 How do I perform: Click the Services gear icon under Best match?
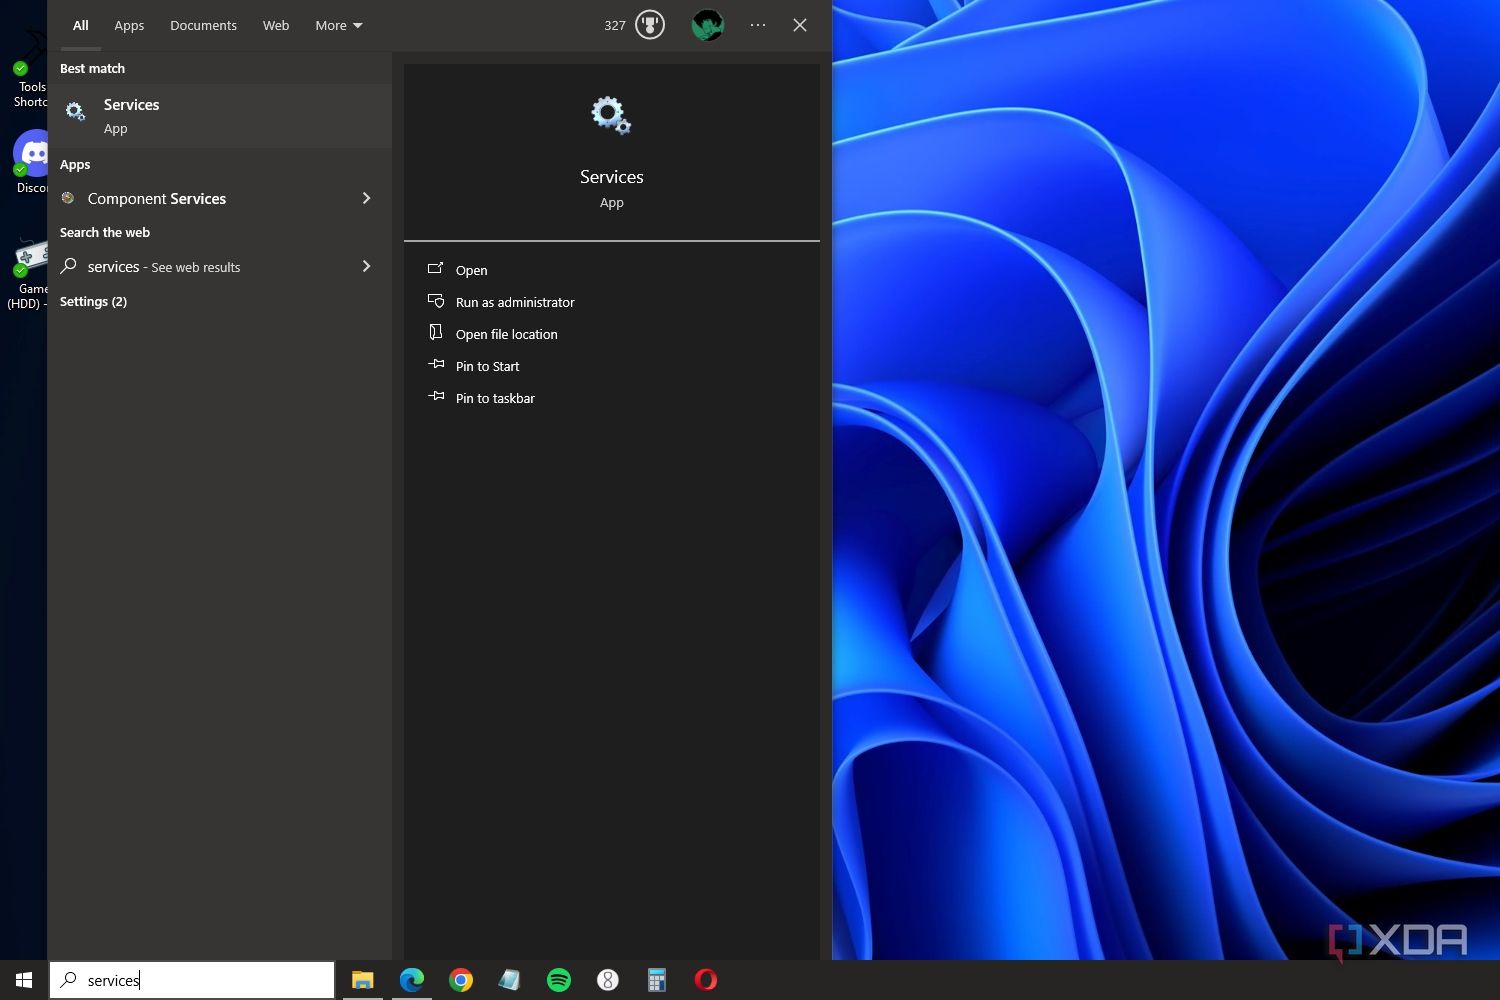75,112
